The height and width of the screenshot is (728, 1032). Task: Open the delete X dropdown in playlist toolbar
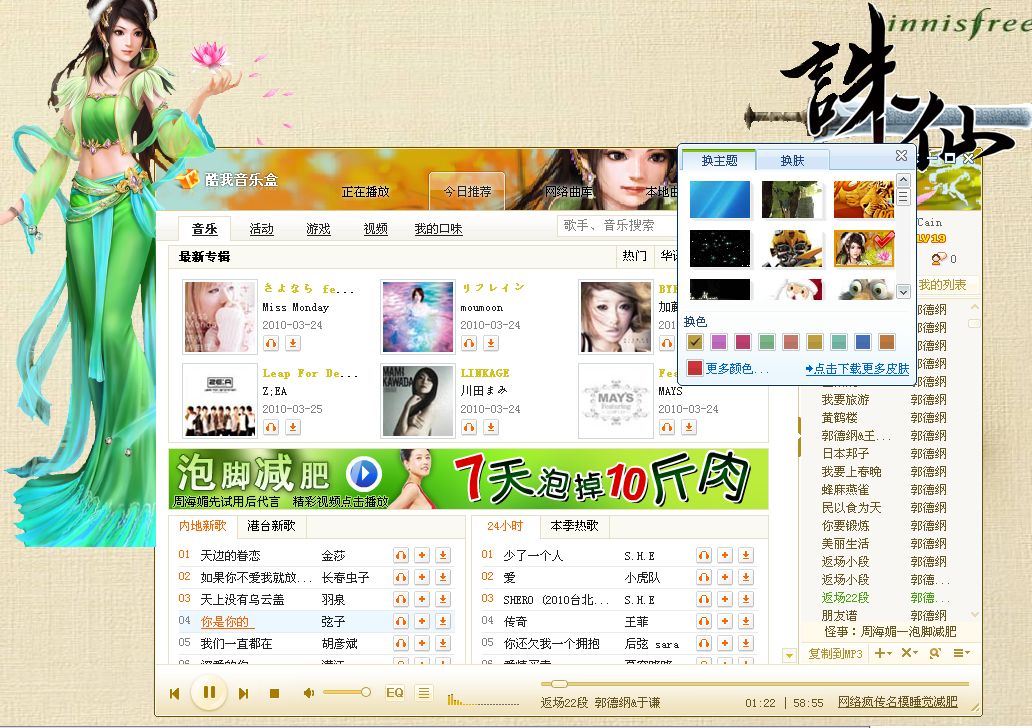[909, 653]
